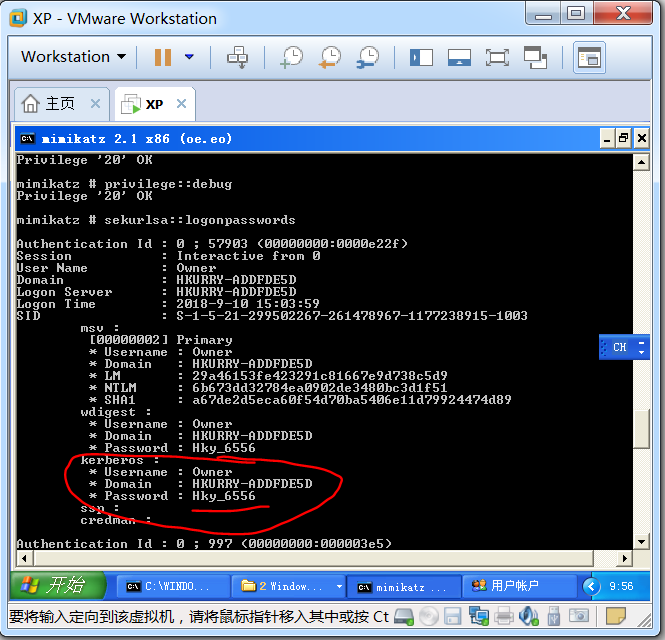This screenshot has width=665, height=640.
Task: Click the camera device status icon
Action: click(579, 616)
